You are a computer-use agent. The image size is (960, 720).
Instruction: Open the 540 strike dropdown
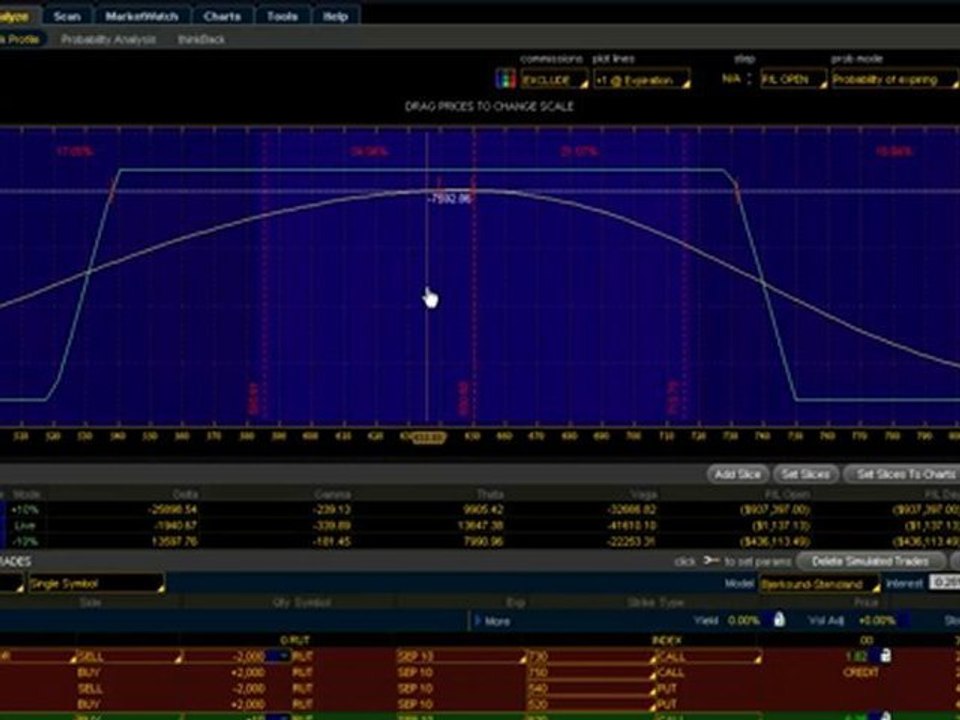[592, 688]
